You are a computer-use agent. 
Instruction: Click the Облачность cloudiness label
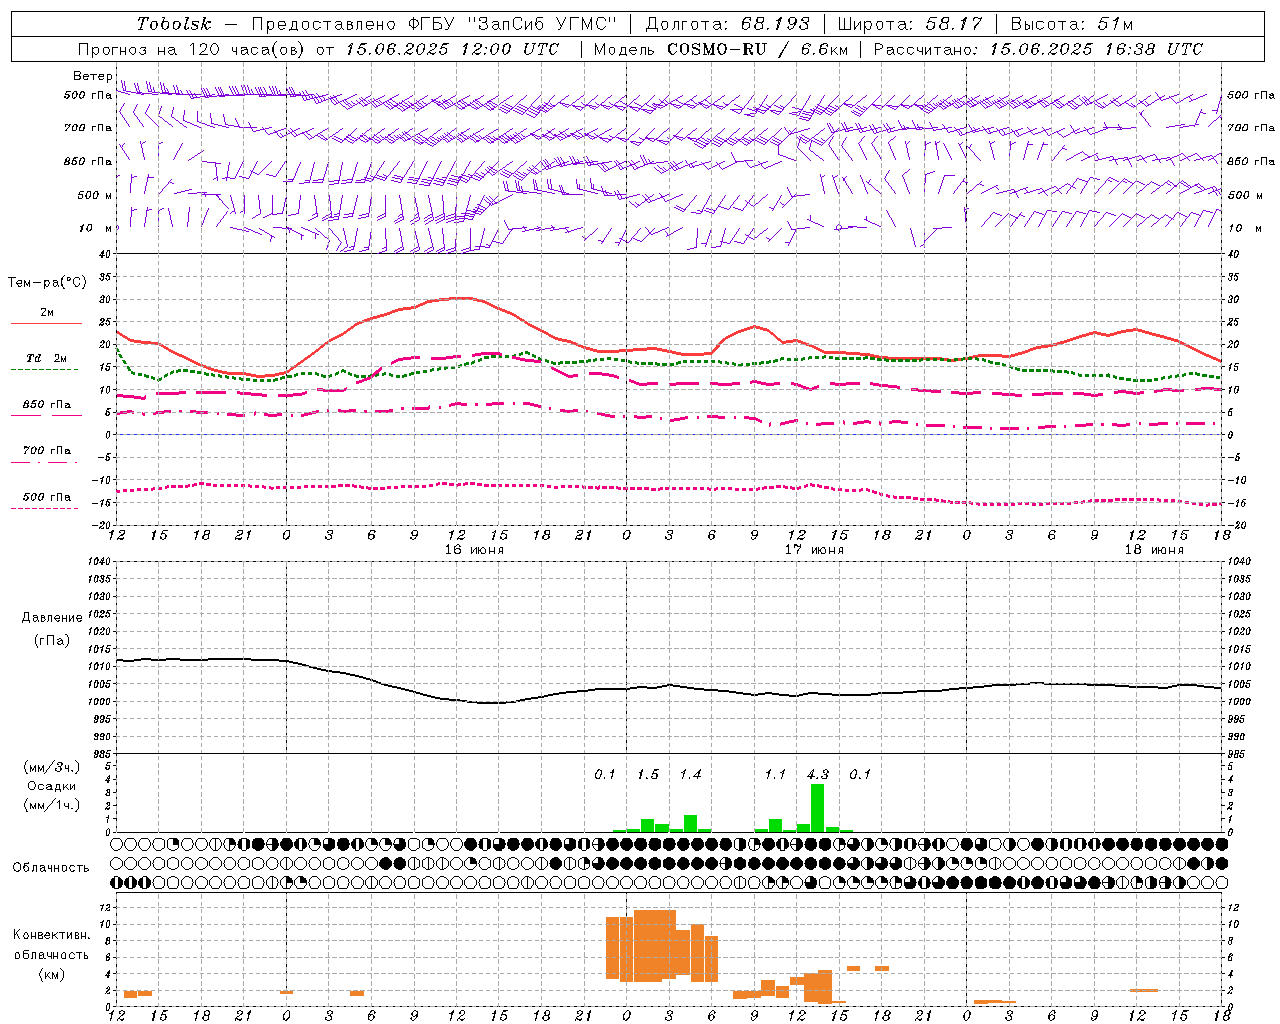click(51, 868)
